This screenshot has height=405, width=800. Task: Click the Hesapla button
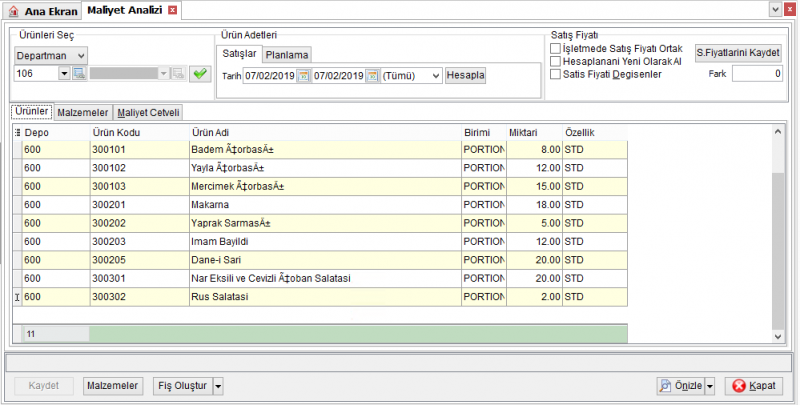point(465,75)
